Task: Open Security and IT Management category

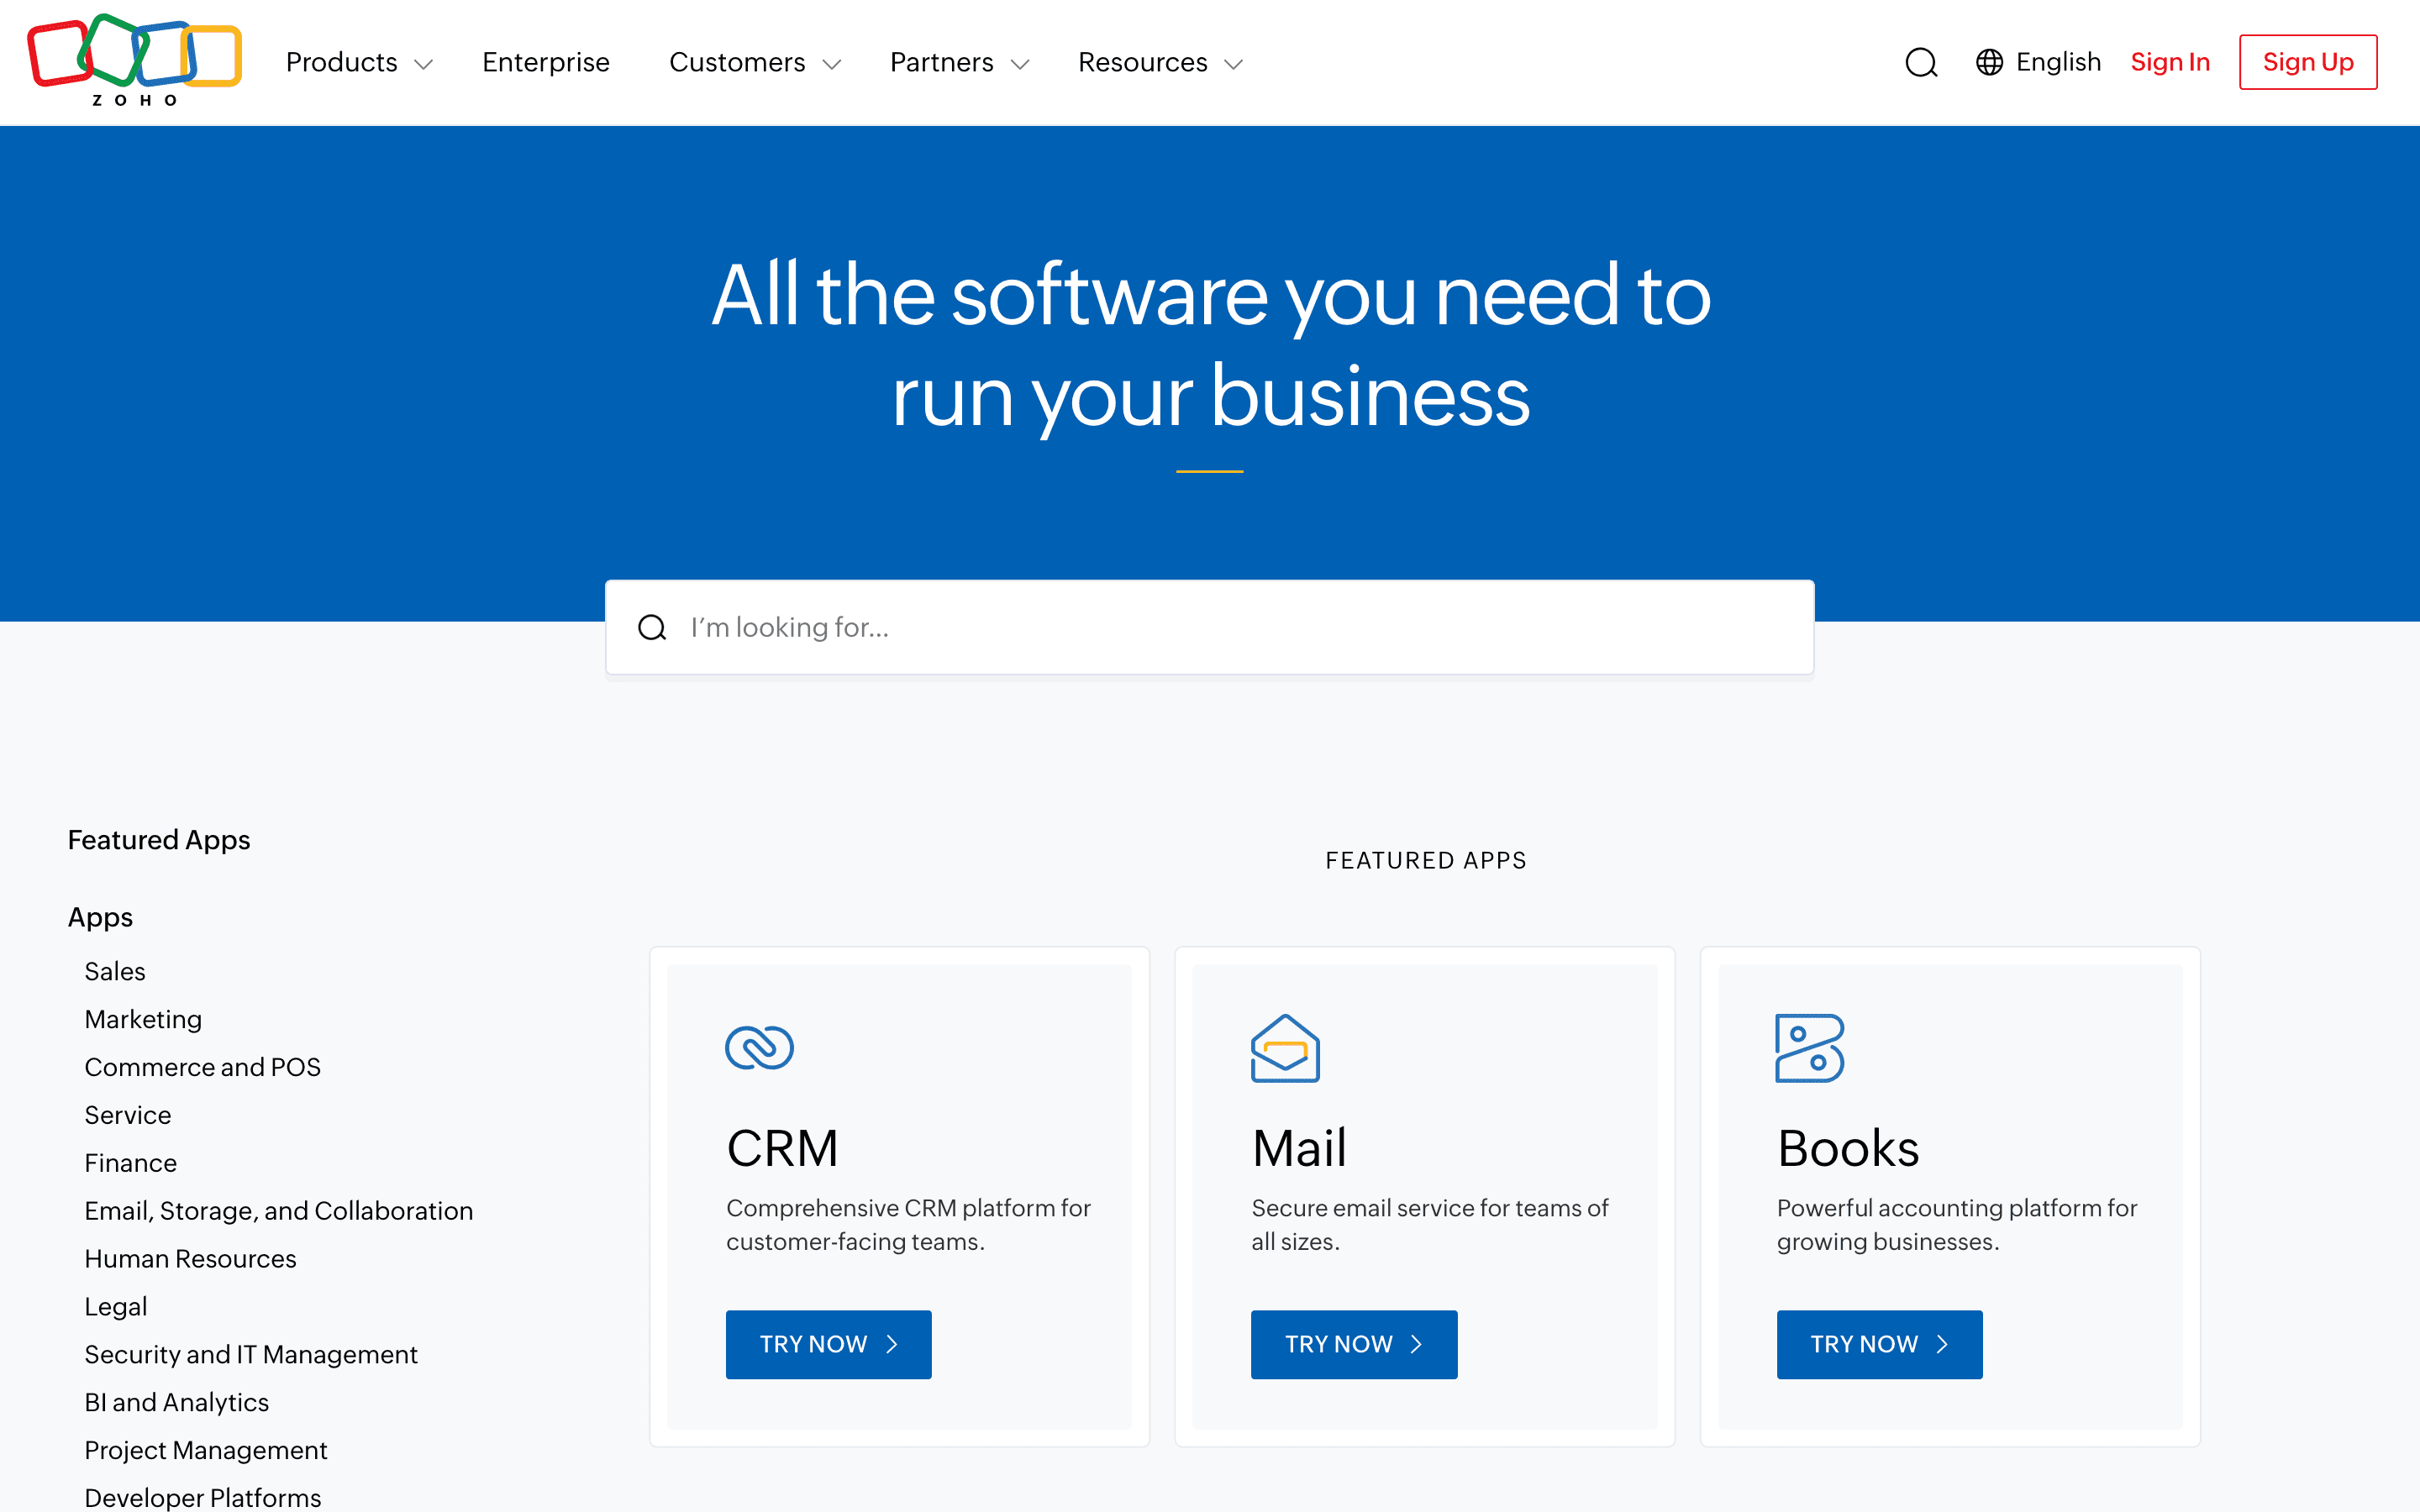Action: coord(251,1355)
